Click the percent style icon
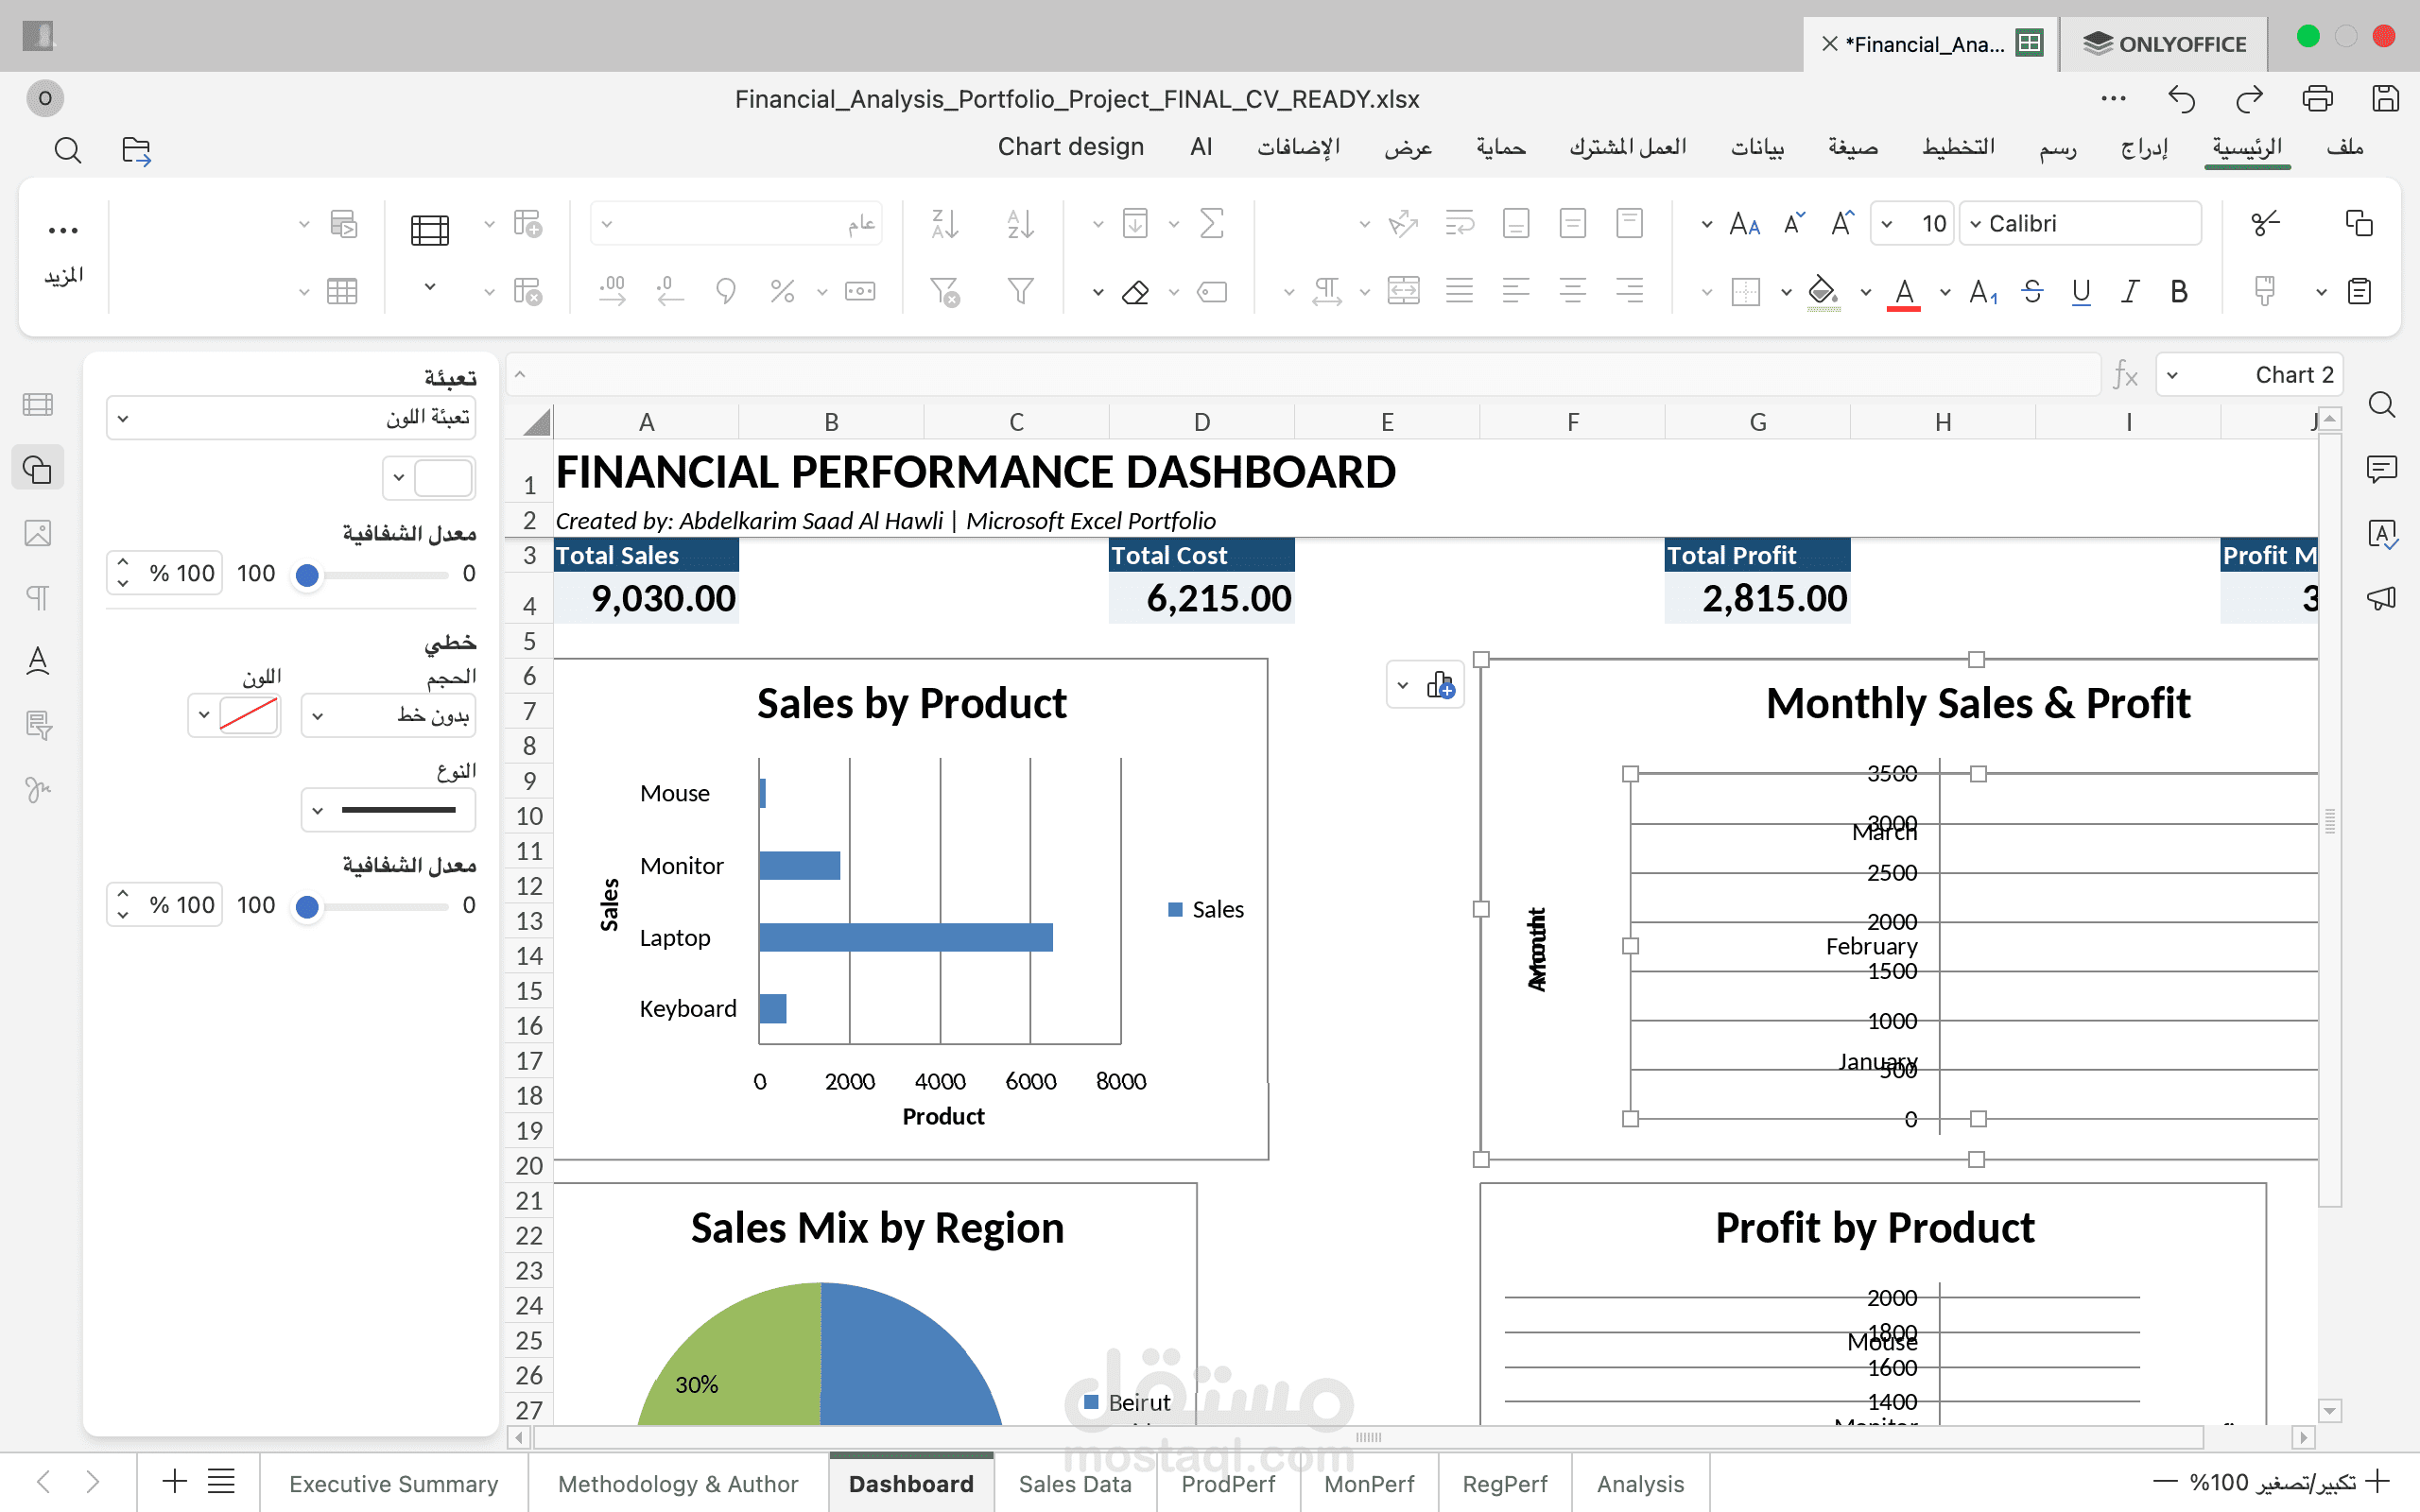The width and height of the screenshot is (2420, 1512). (x=782, y=292)
